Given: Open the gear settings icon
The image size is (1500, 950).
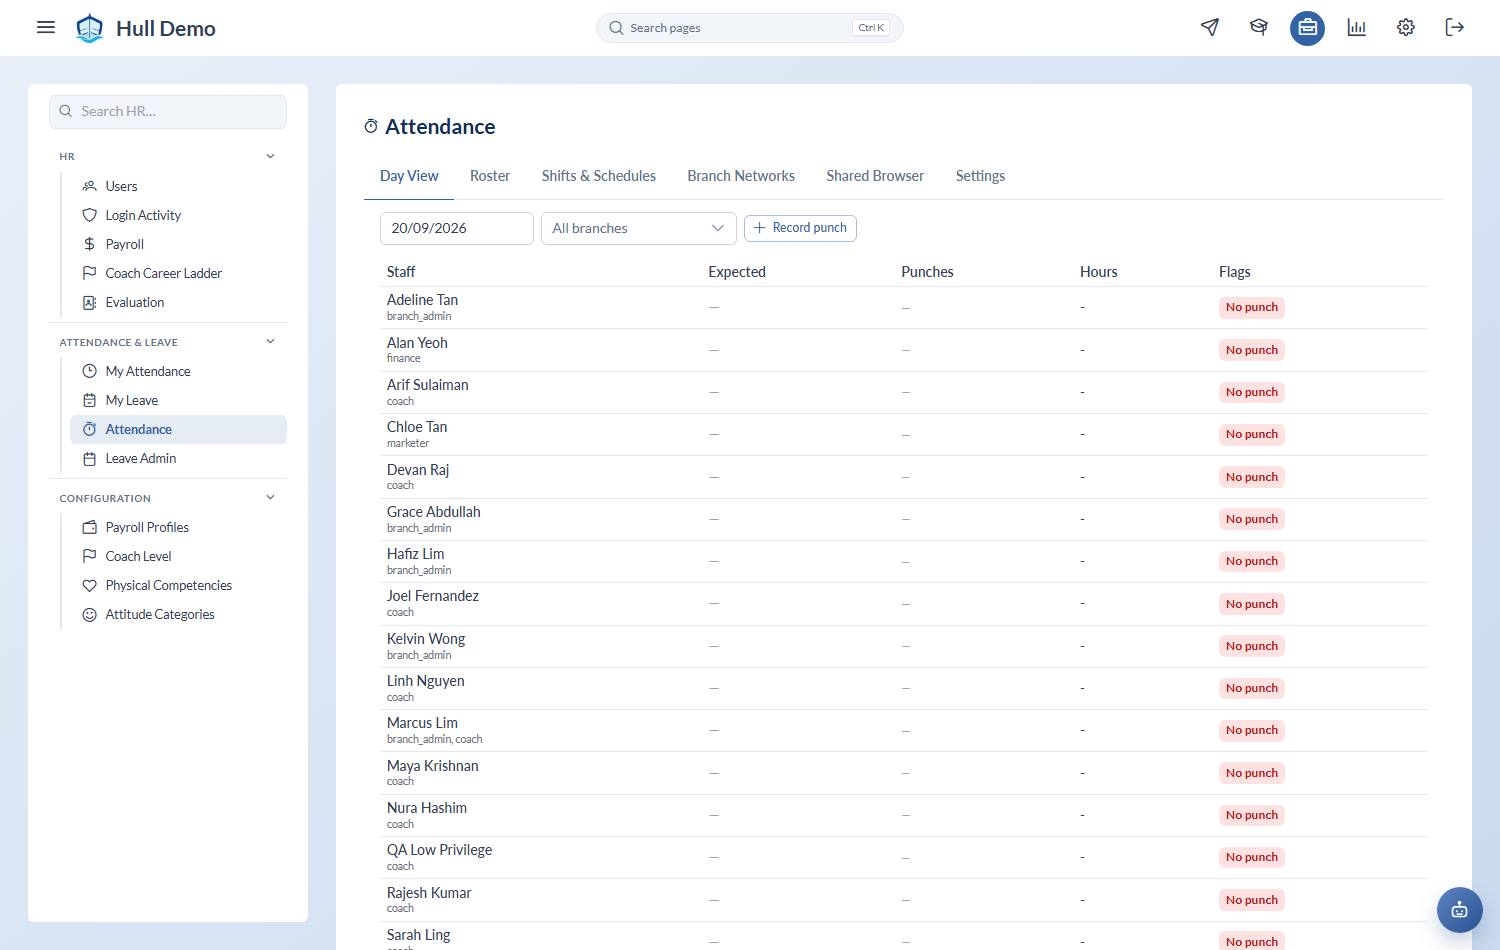Looking at the screenshot, I should 1406,27.
